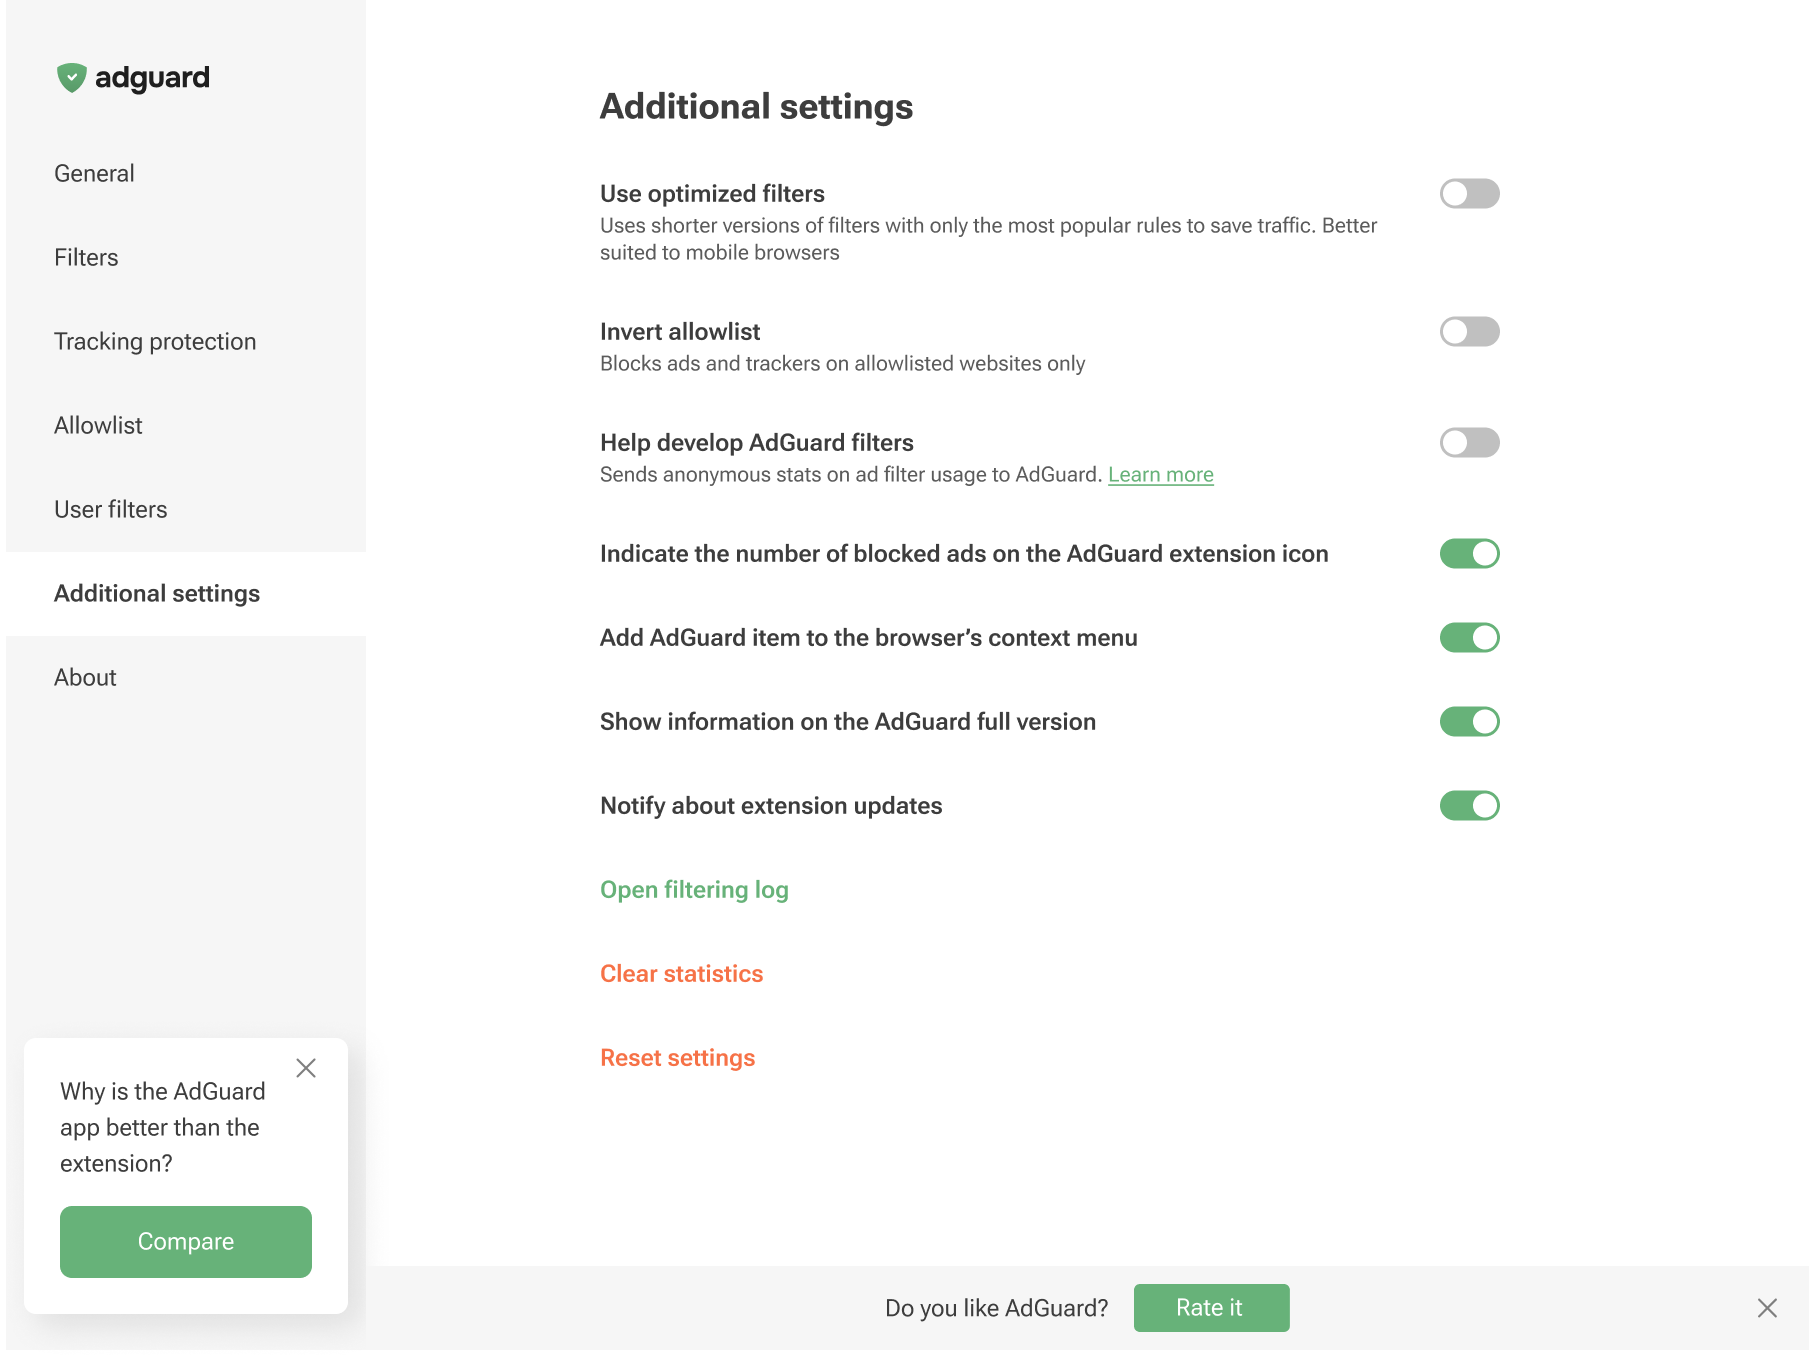
Task: Click Reset settings
Action: point(677,1058)
